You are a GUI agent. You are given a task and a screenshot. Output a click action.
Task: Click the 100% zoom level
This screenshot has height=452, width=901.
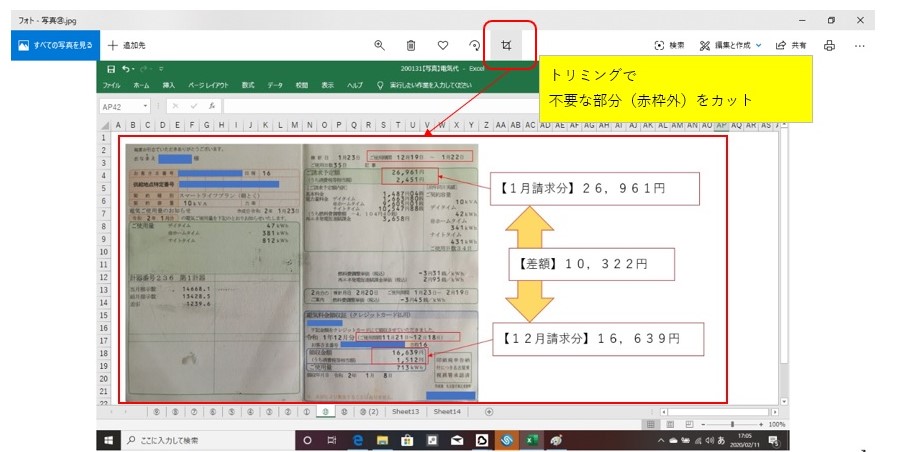coord(776,424)
